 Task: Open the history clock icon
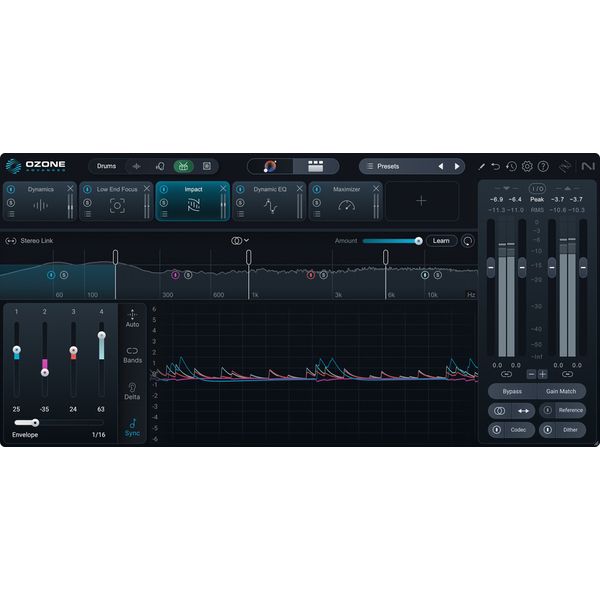511,166
